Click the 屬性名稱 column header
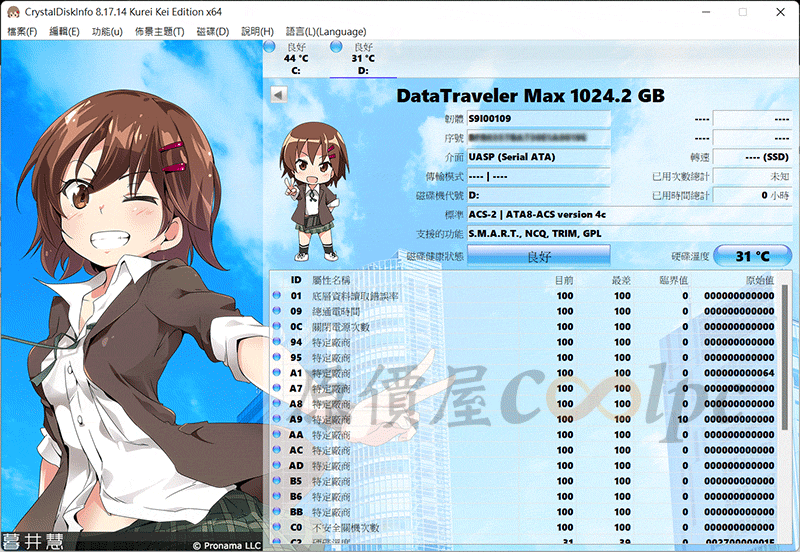 (331, 280)
